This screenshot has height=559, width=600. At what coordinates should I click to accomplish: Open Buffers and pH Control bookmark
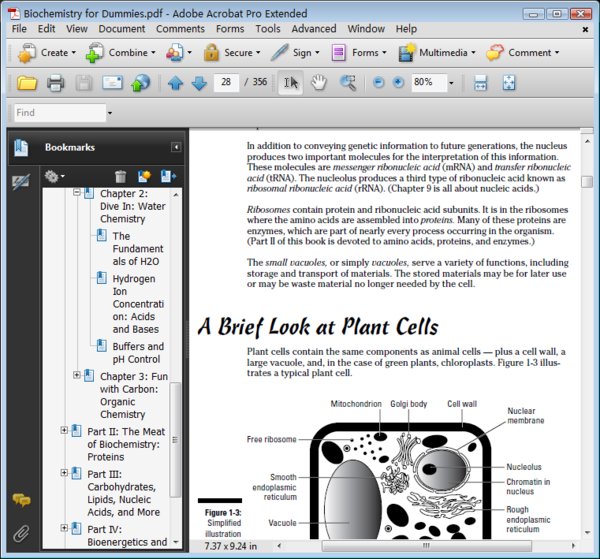point(138,353)
